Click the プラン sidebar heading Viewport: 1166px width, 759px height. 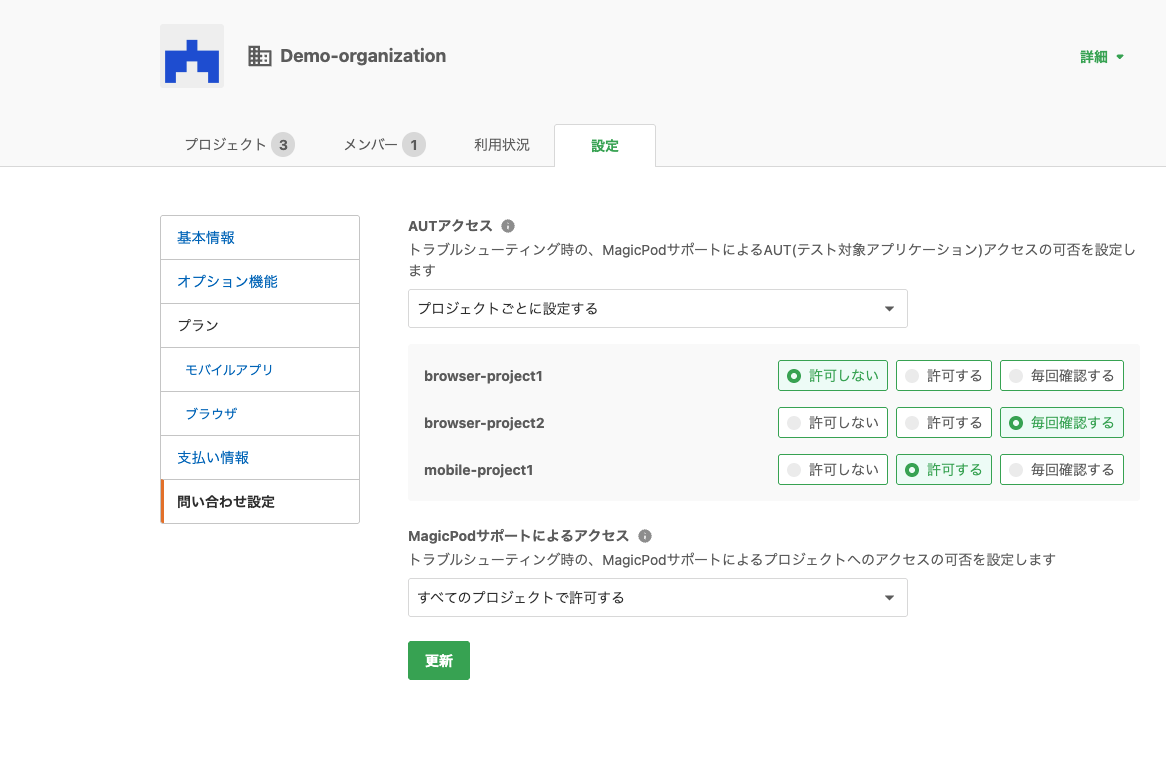(260, 326)
